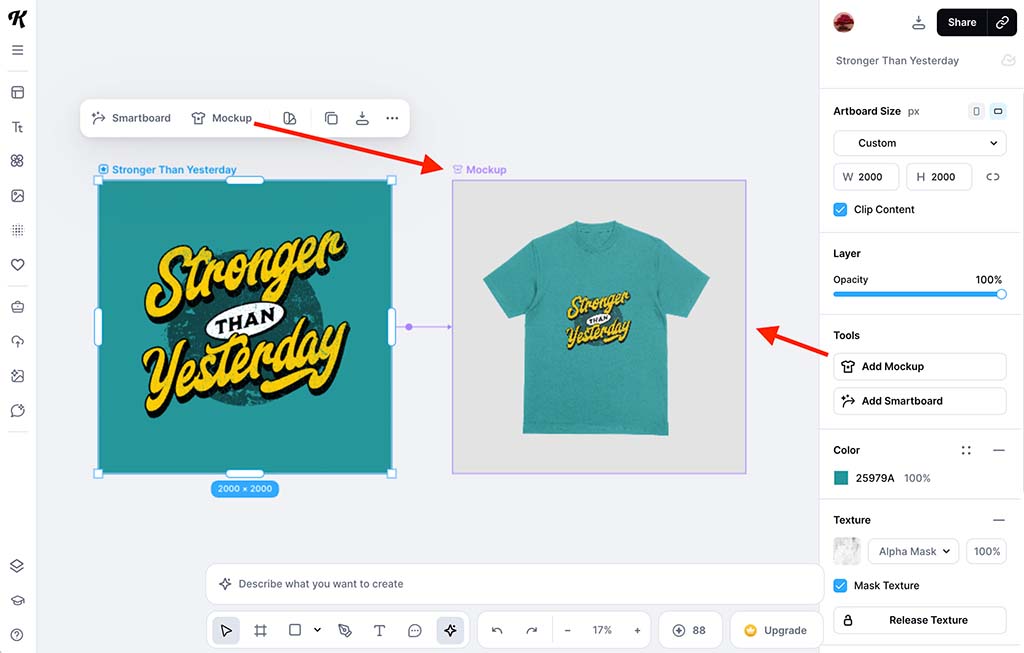Open the Custom artboard size dropdown

pos(919,142)
